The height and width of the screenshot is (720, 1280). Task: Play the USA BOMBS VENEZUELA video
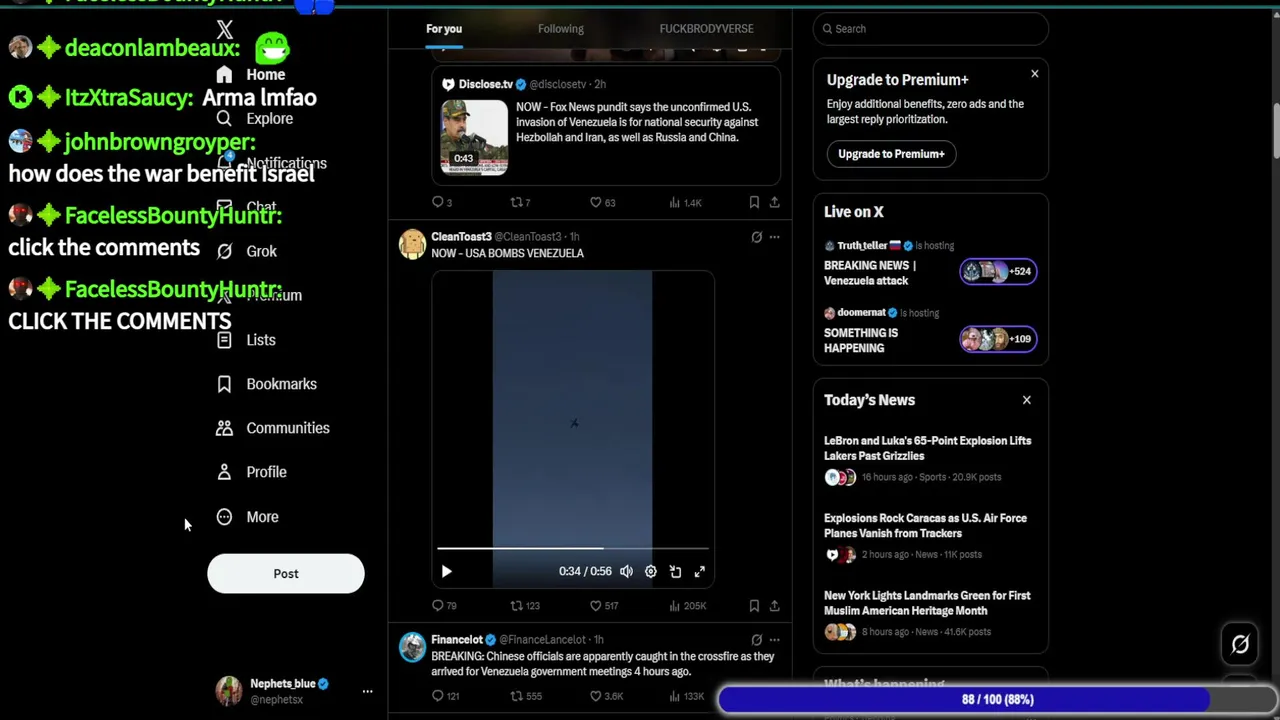pyautogui.click(x=446, y=572)
